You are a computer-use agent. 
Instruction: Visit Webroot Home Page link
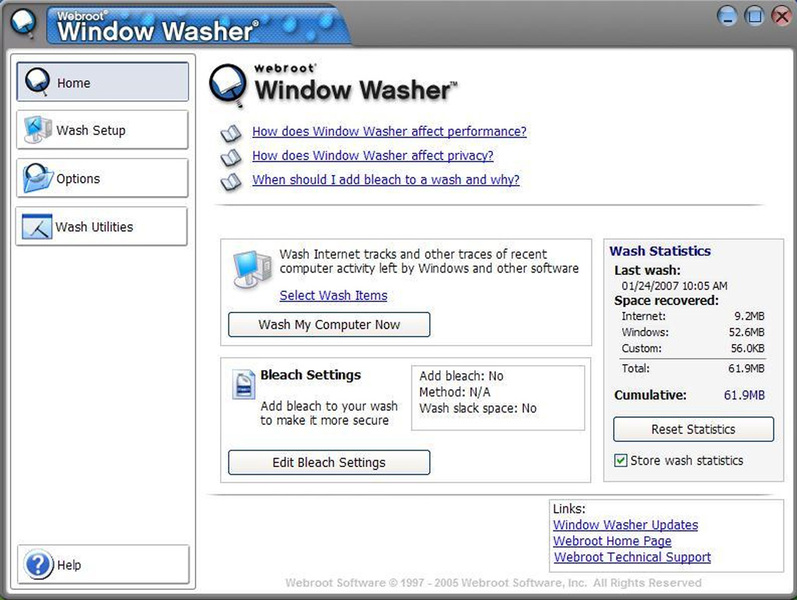(x=612, y=541)
